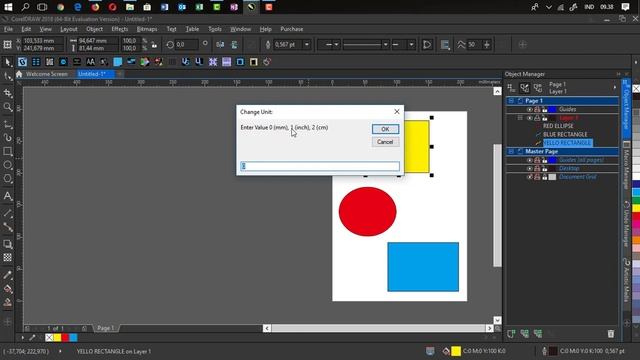
Task: Click Cancel in Change Unit dialog
Action: click(385, 142)
